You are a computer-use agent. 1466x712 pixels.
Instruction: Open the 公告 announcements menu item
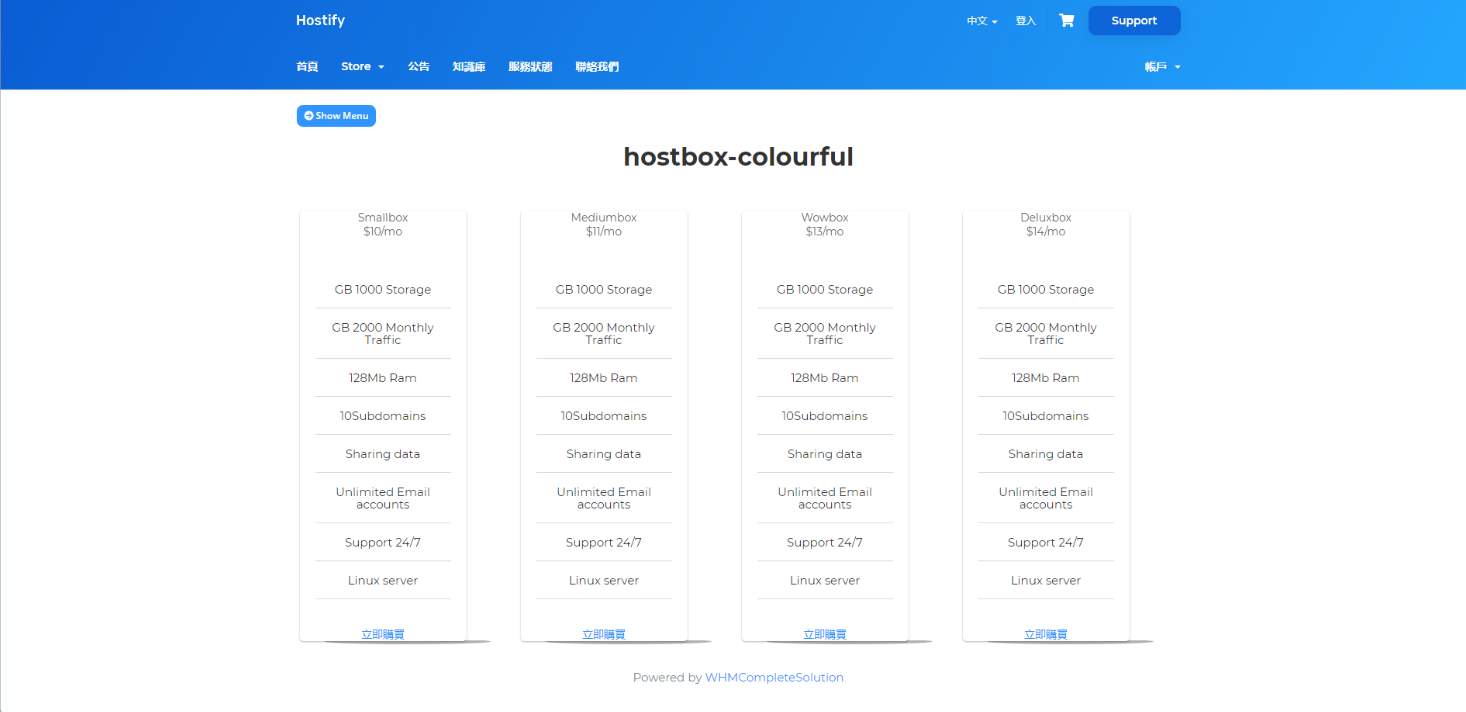click(418, 67)
